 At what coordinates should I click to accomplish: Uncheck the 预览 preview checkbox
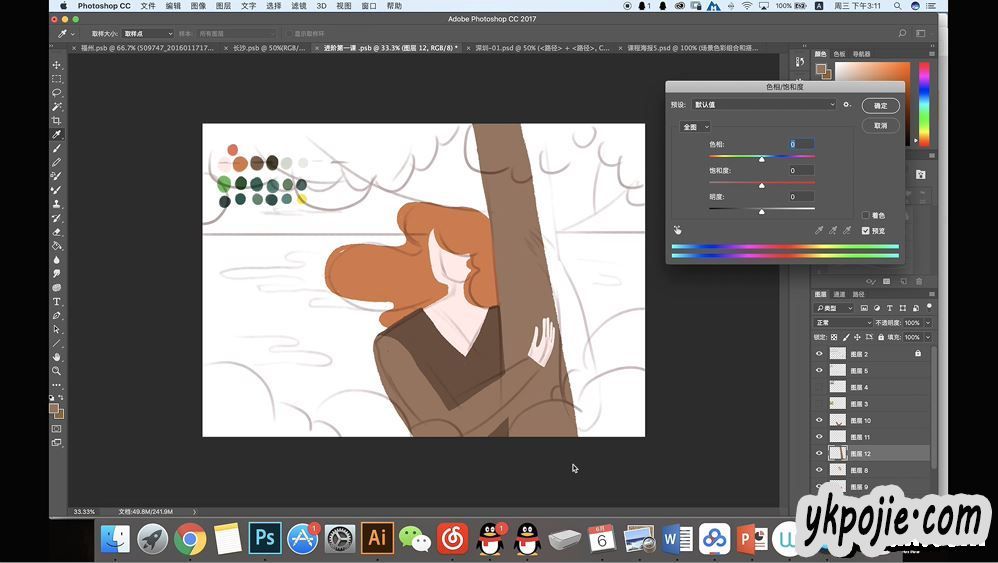click(866, 230)
